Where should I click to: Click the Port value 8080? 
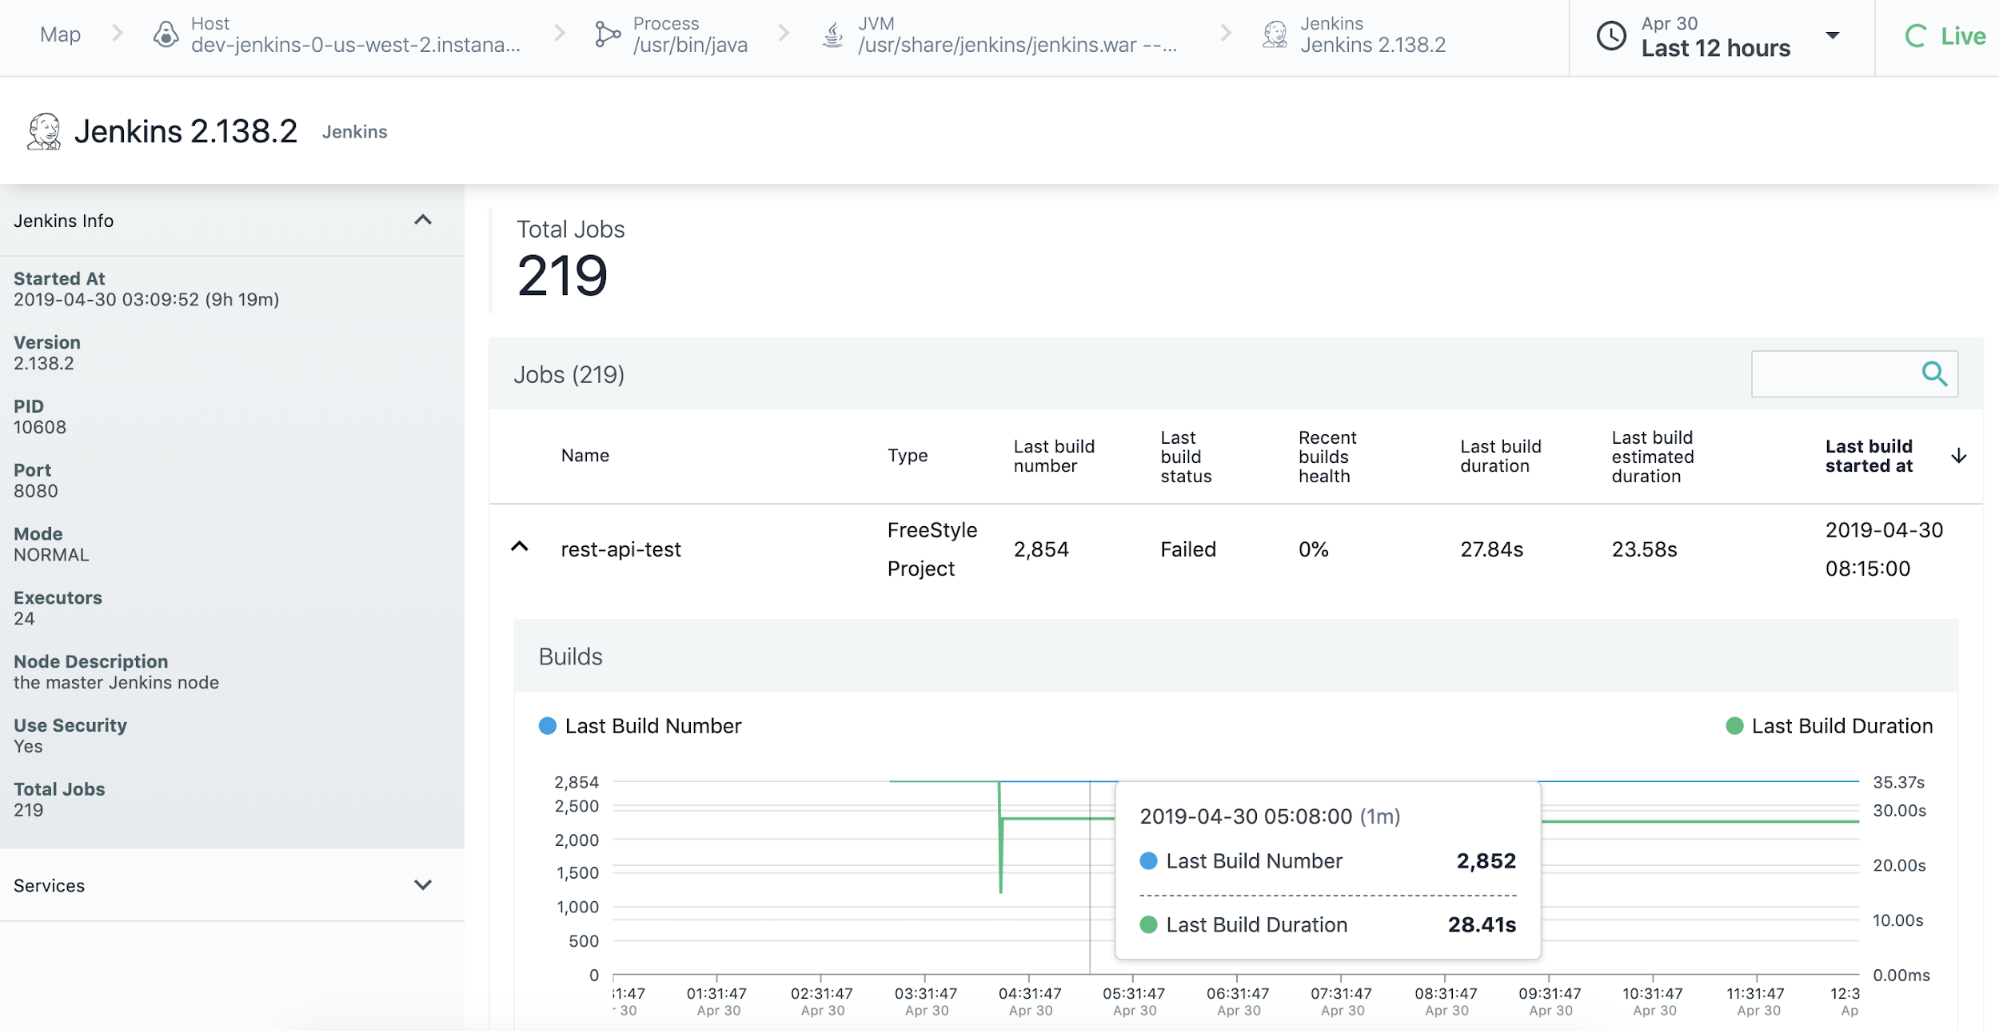[x=36, y=491]
